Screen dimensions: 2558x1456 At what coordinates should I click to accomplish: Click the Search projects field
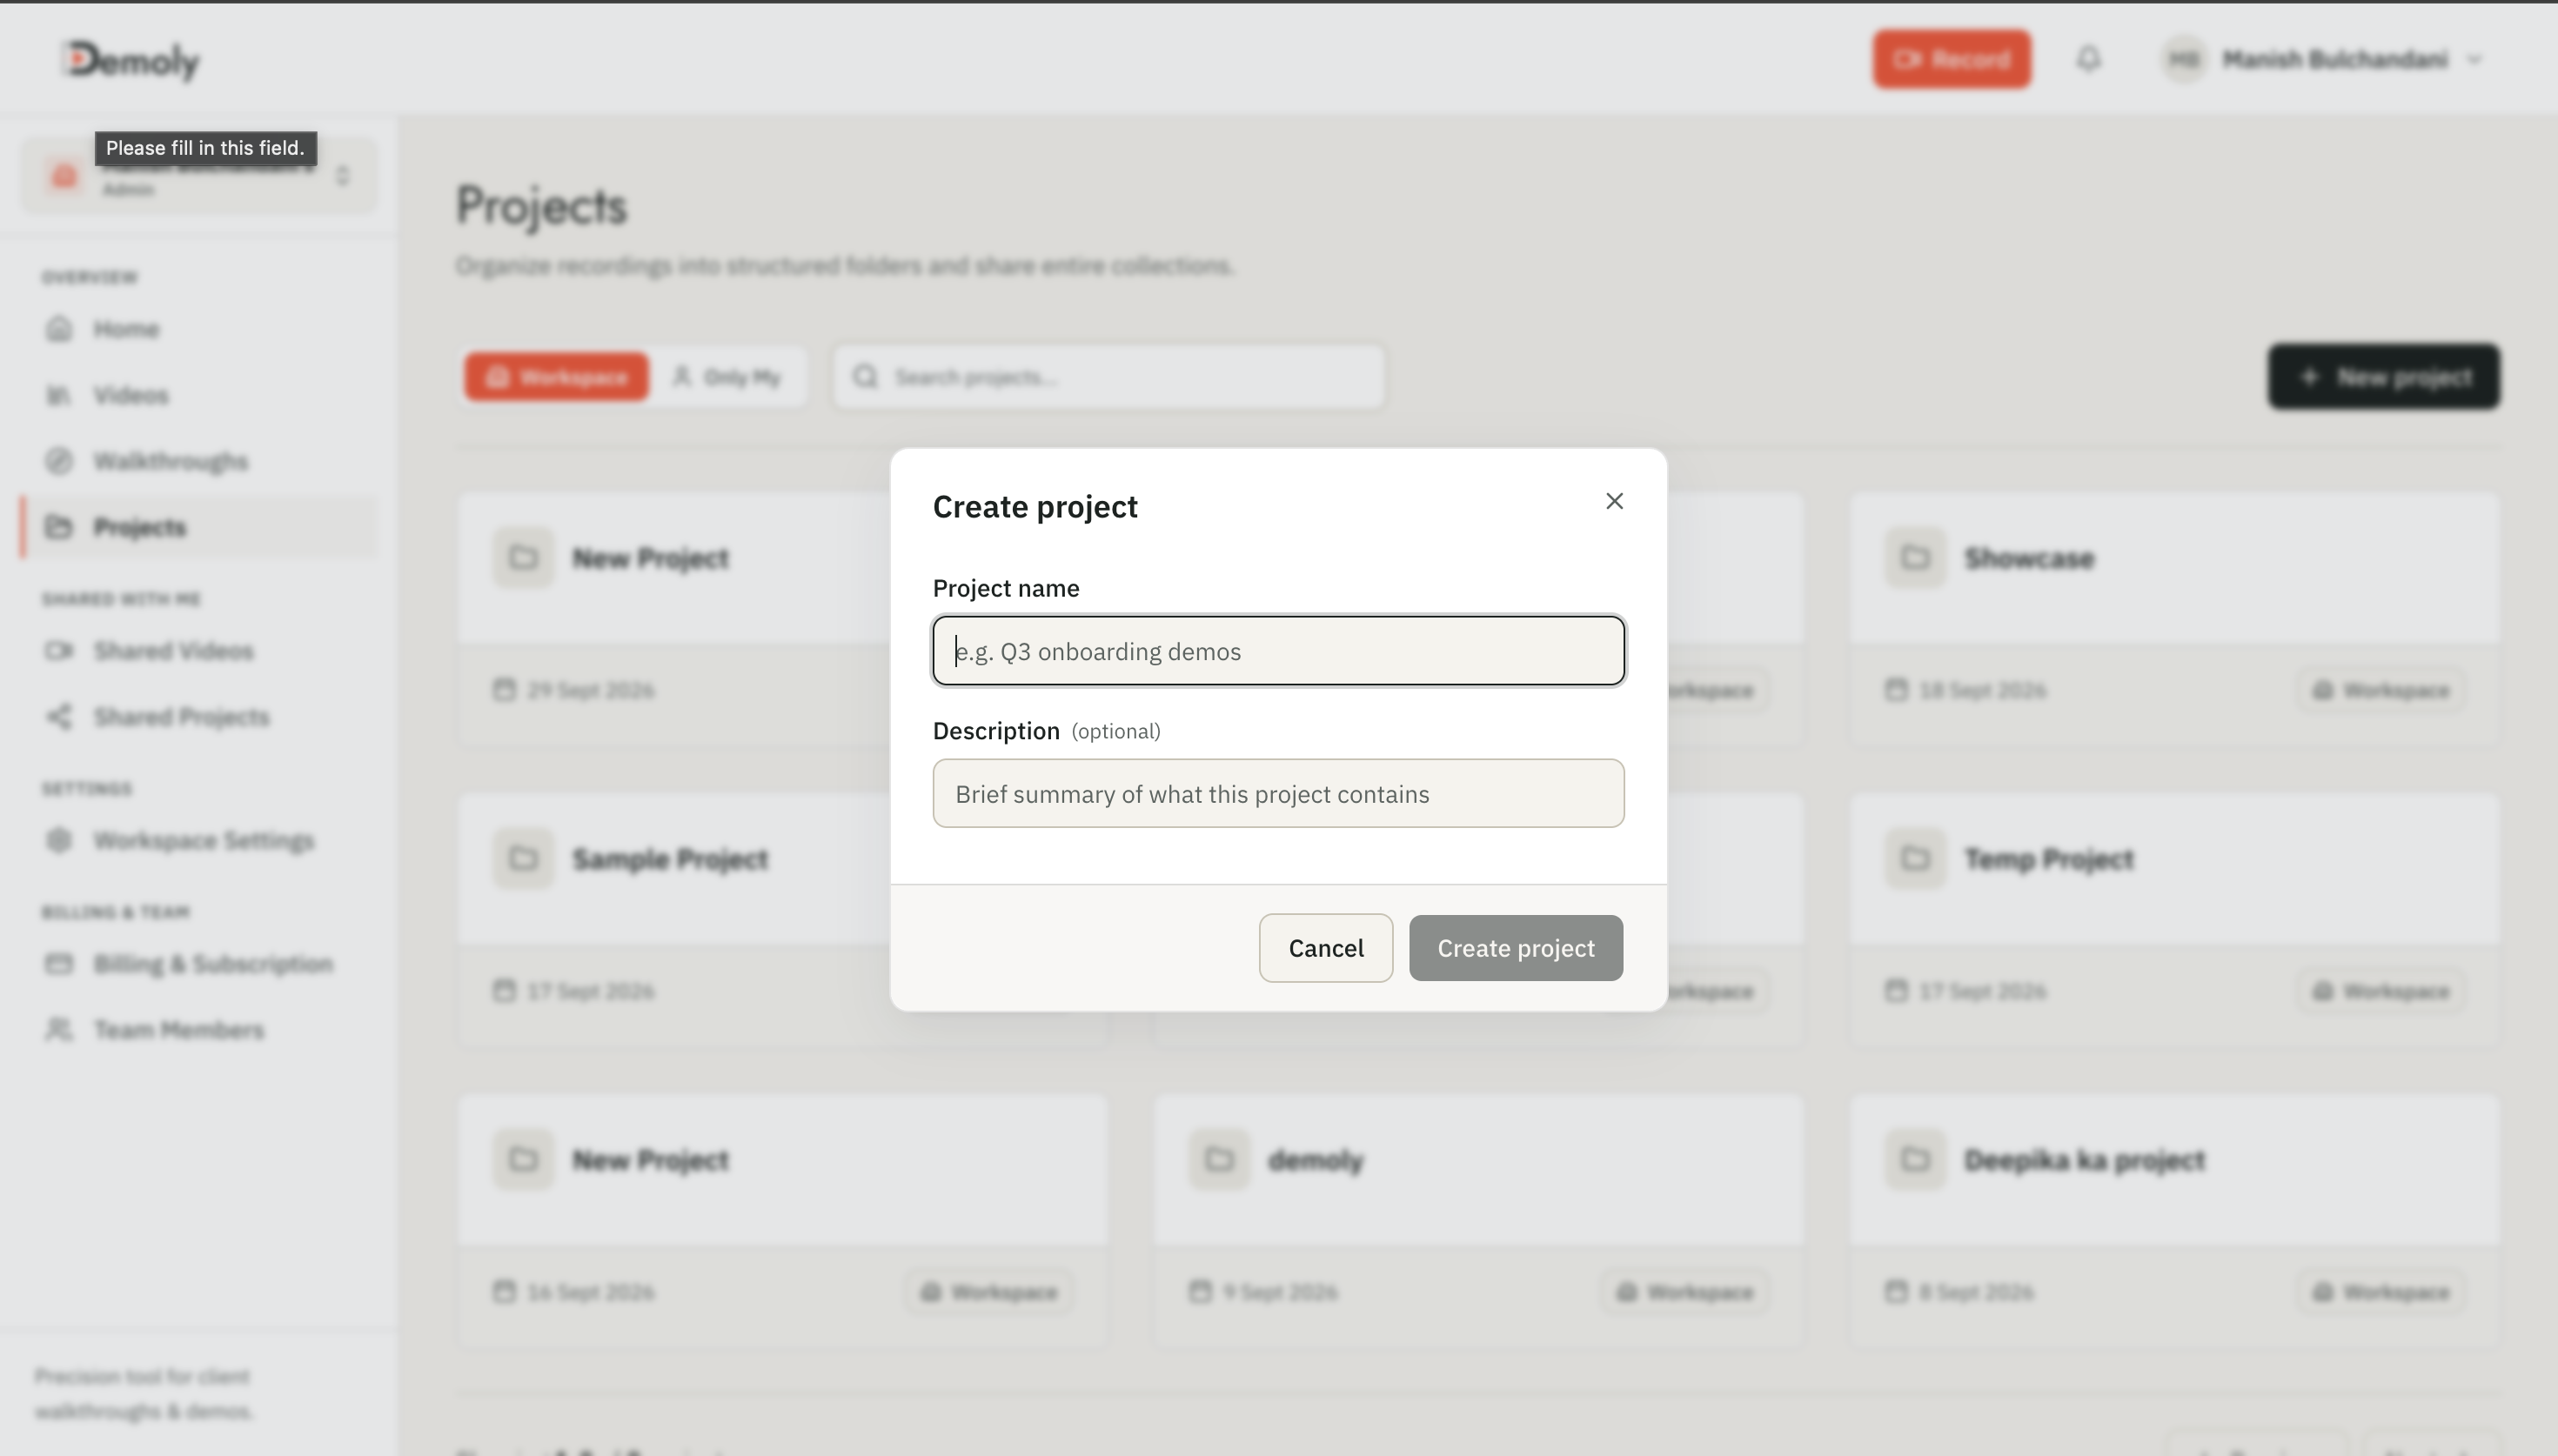click(1109, 377)
